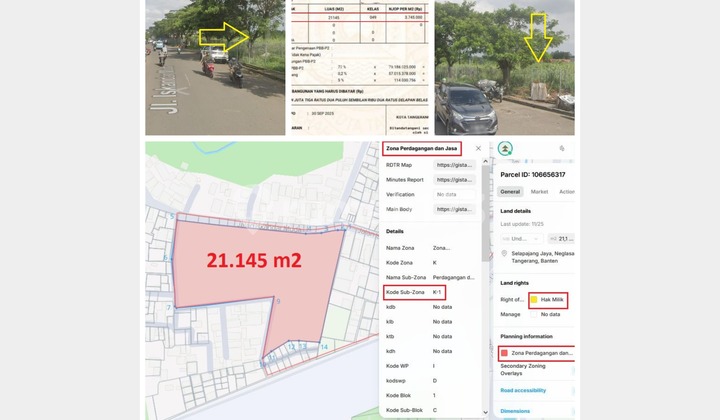The height and width of the screenshot is (420, 720).
Task: Click the icon right of the tree logo
Action: [x=562, y=149]
